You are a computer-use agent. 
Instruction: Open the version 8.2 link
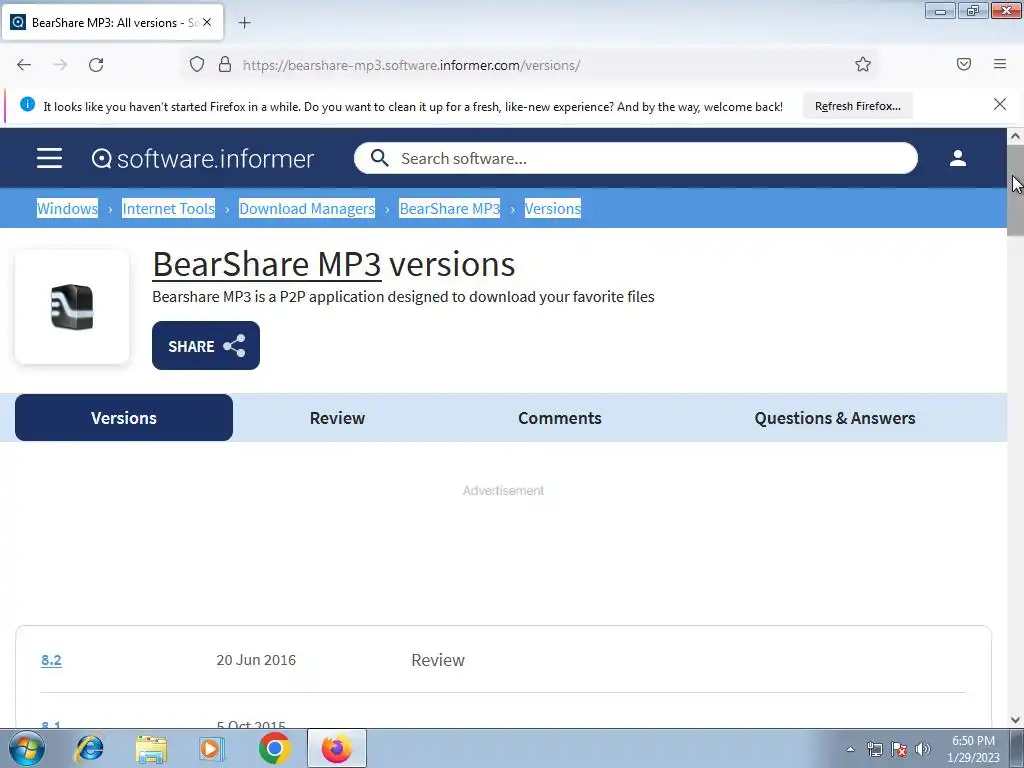coord(51,660)
